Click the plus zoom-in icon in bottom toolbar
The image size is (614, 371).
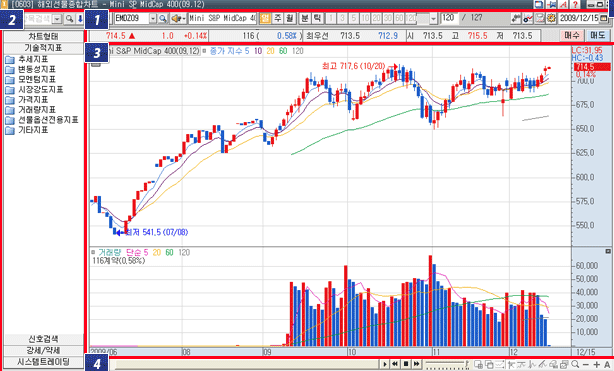[596, 364]
